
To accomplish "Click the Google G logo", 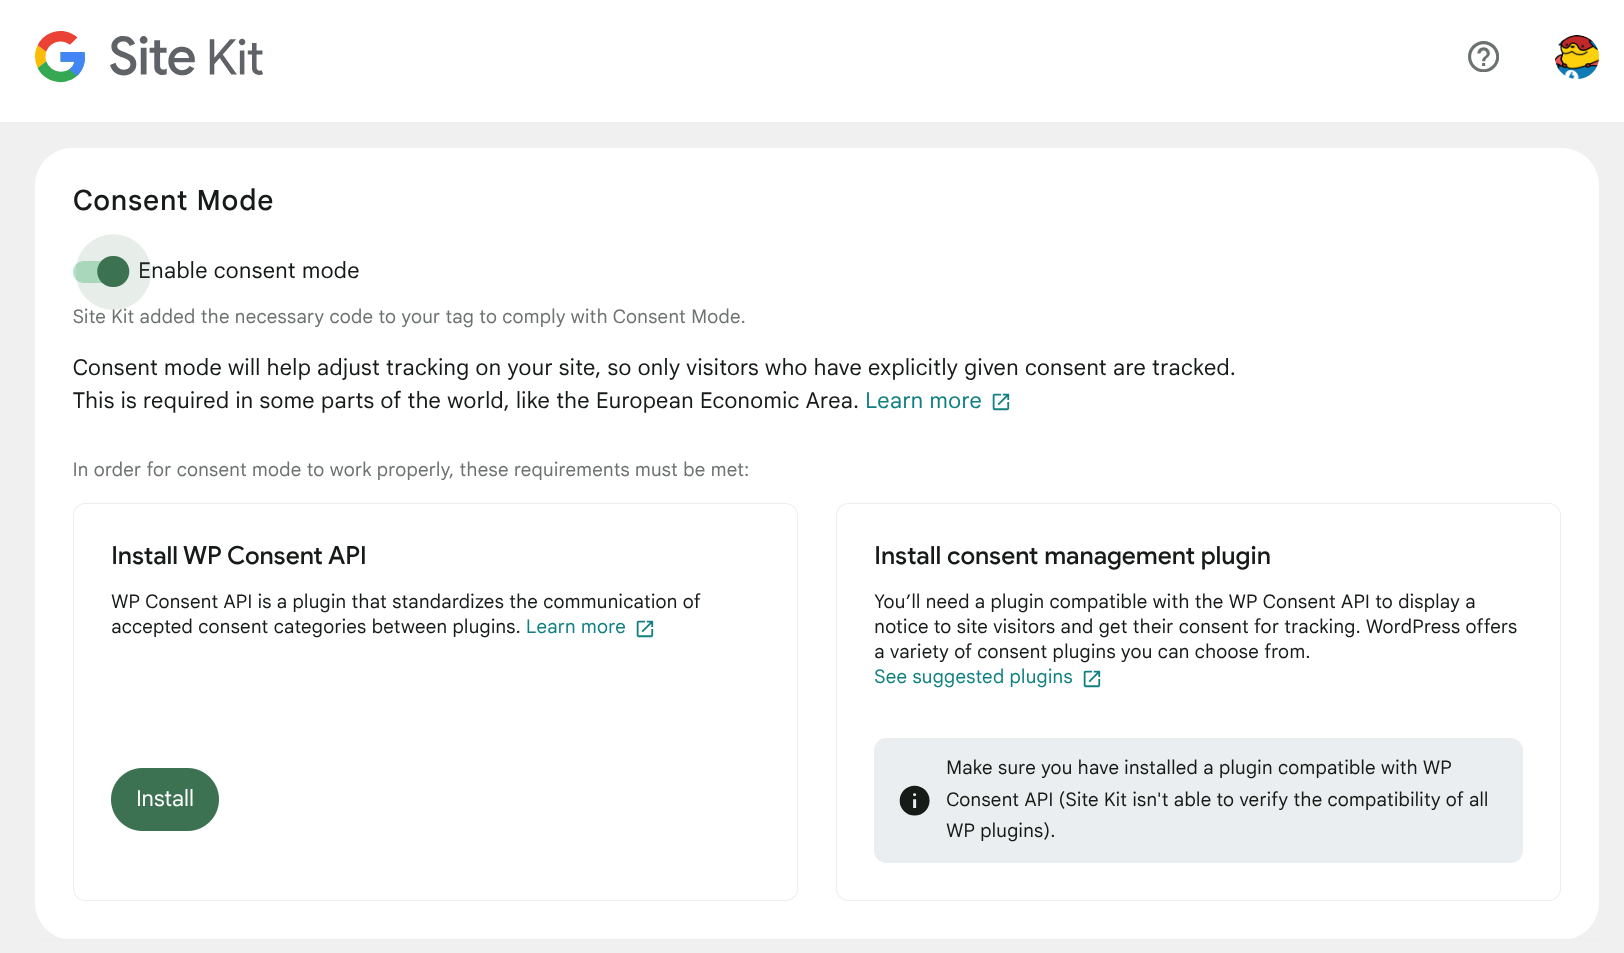I will (60, 56).
